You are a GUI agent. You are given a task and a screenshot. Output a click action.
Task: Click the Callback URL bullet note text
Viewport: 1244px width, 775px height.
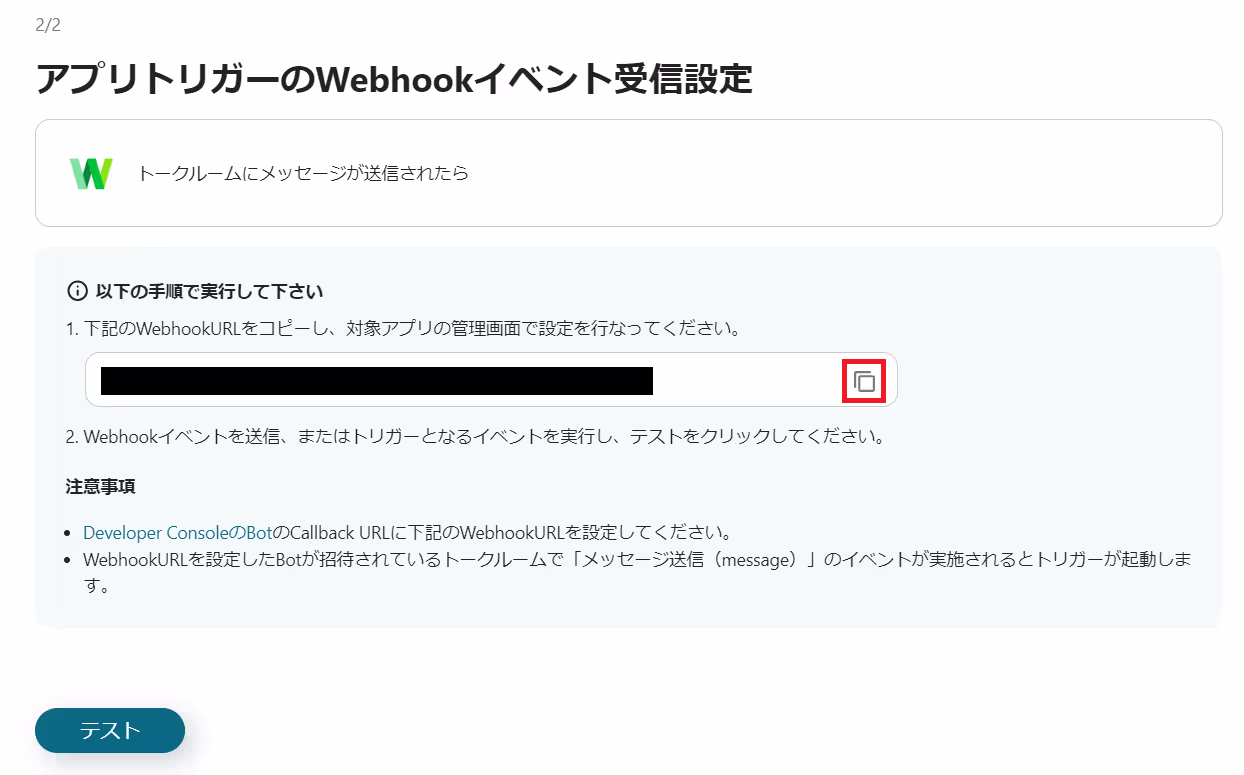coord(410,532)
